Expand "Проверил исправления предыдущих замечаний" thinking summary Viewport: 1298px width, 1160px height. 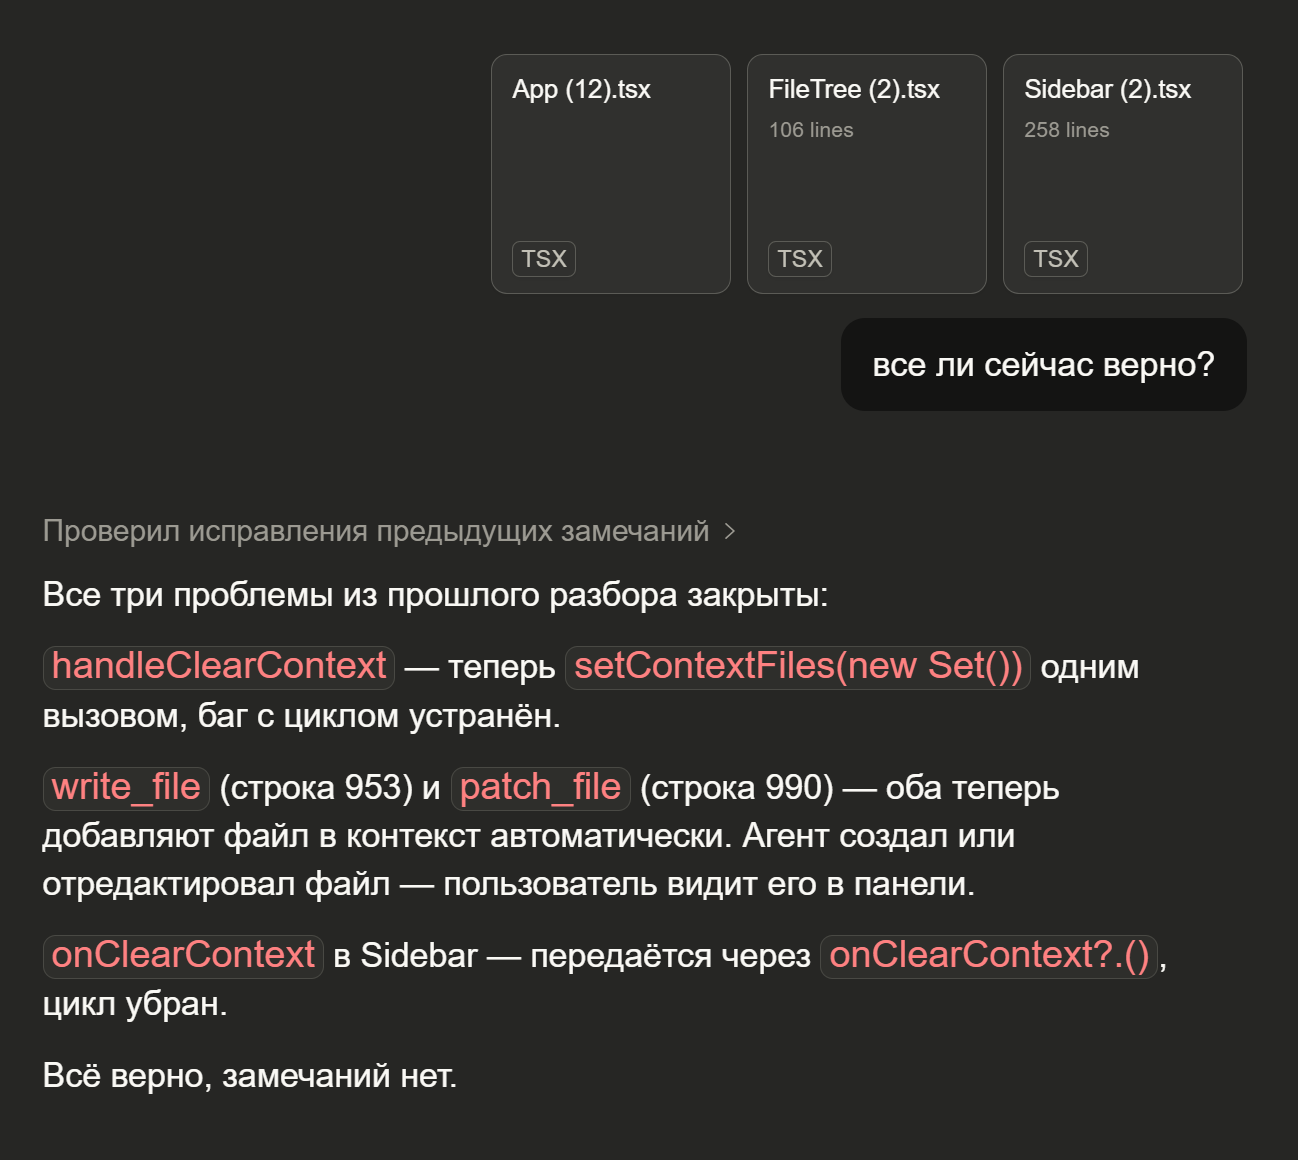point(376,531)
